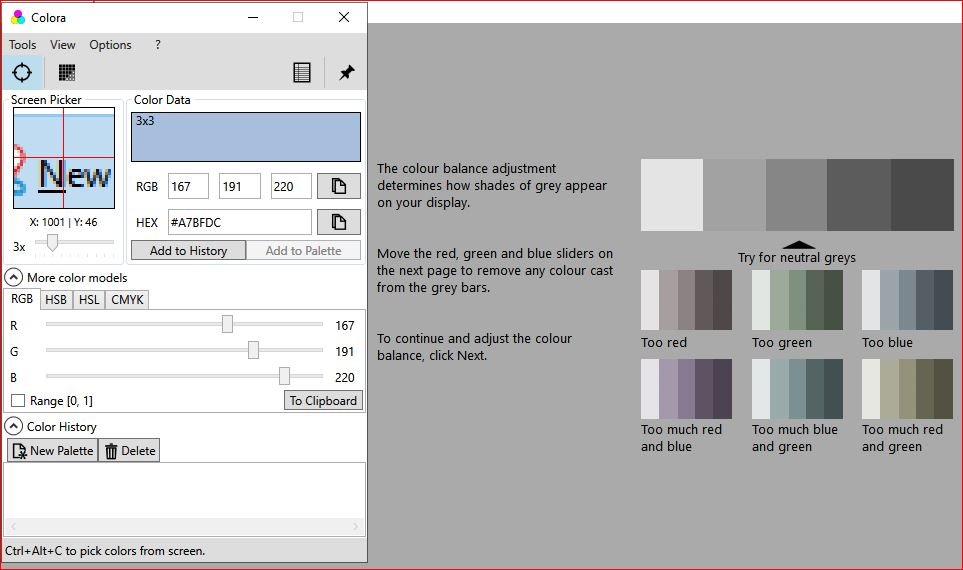Click 'Too much red and blue' sample bars

pyautogui.click(x=687, y=389)
